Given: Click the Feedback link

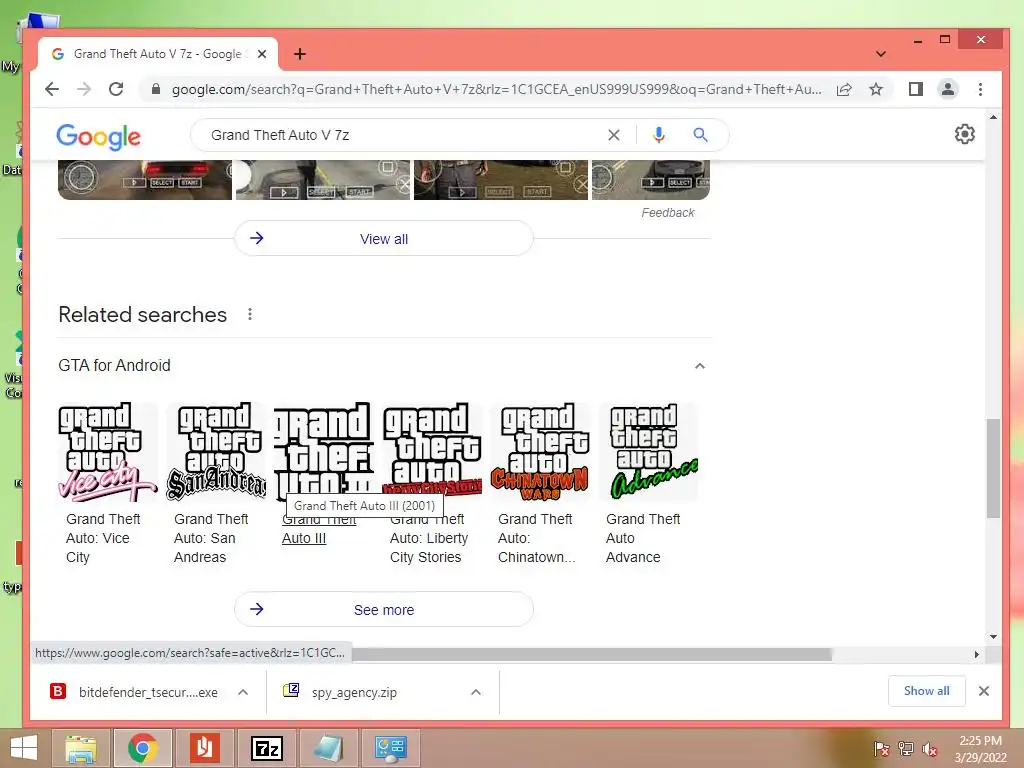Looking at the screenshot, I should point(667,213).
